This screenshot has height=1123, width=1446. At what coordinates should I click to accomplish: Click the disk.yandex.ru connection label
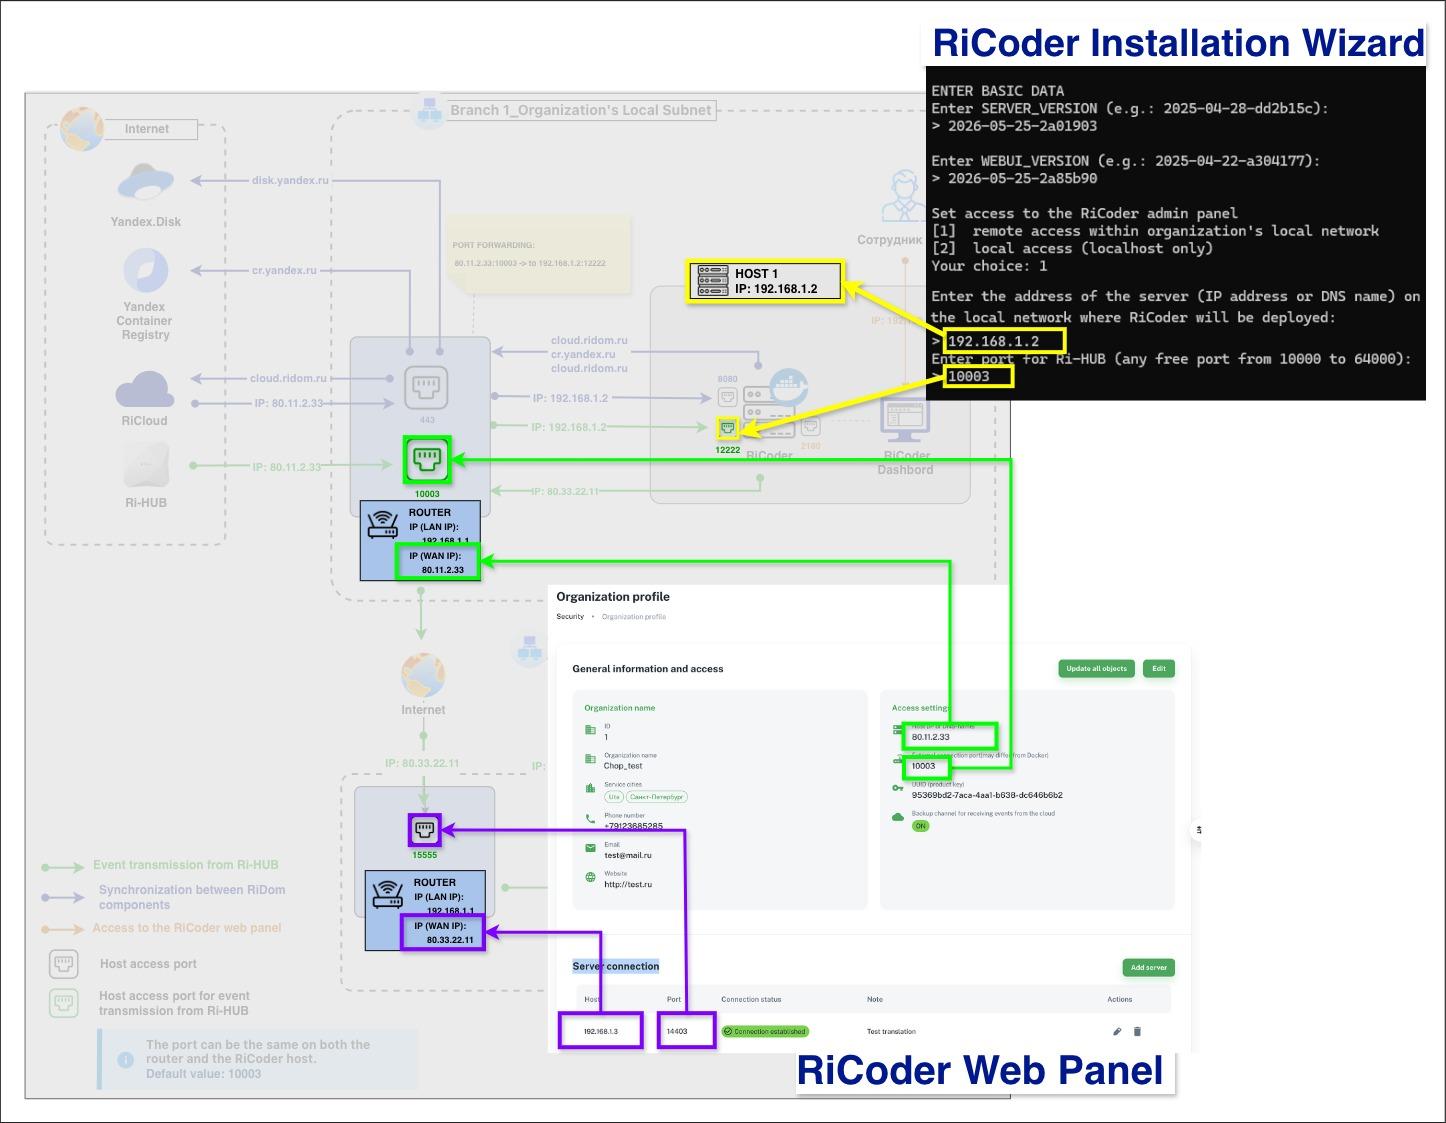pos(290,181)
